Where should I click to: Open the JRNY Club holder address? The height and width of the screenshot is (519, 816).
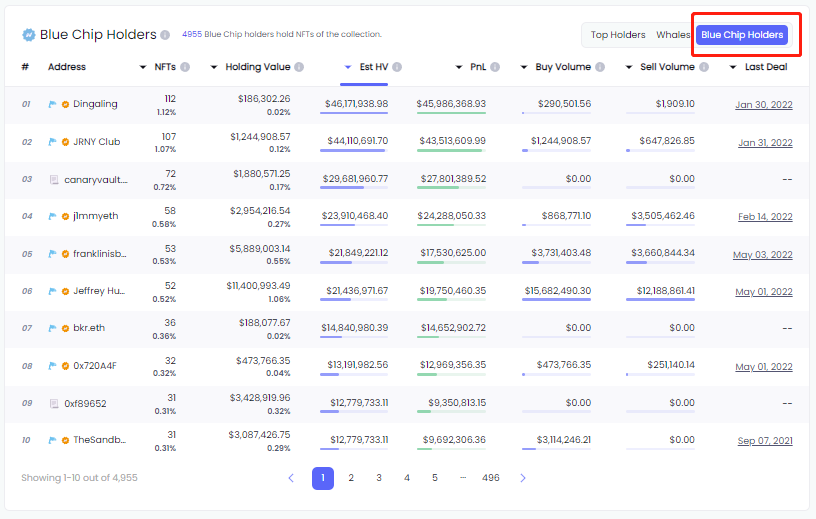coord(97,142)
